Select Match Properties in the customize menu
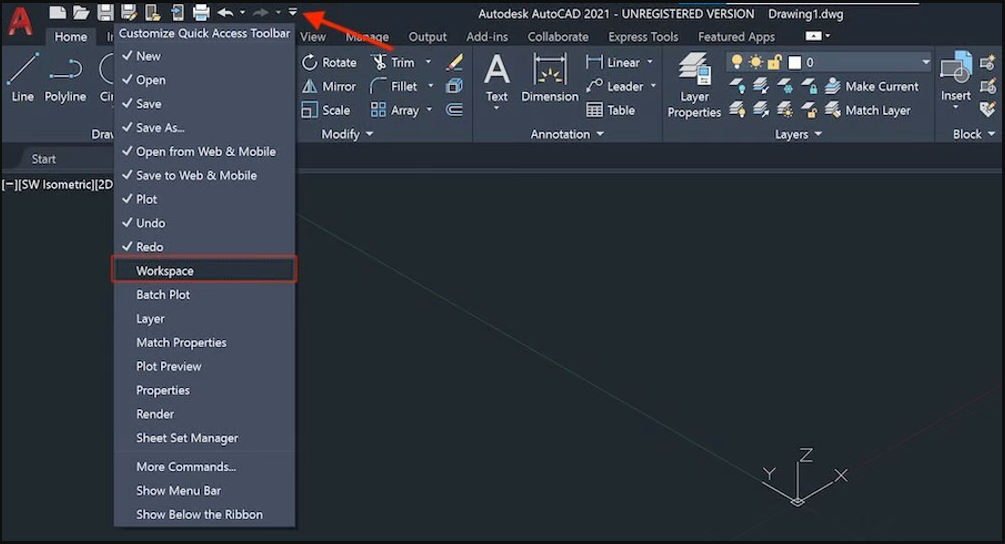Screen dimensions: 1005x544 [x=204, y=343]
